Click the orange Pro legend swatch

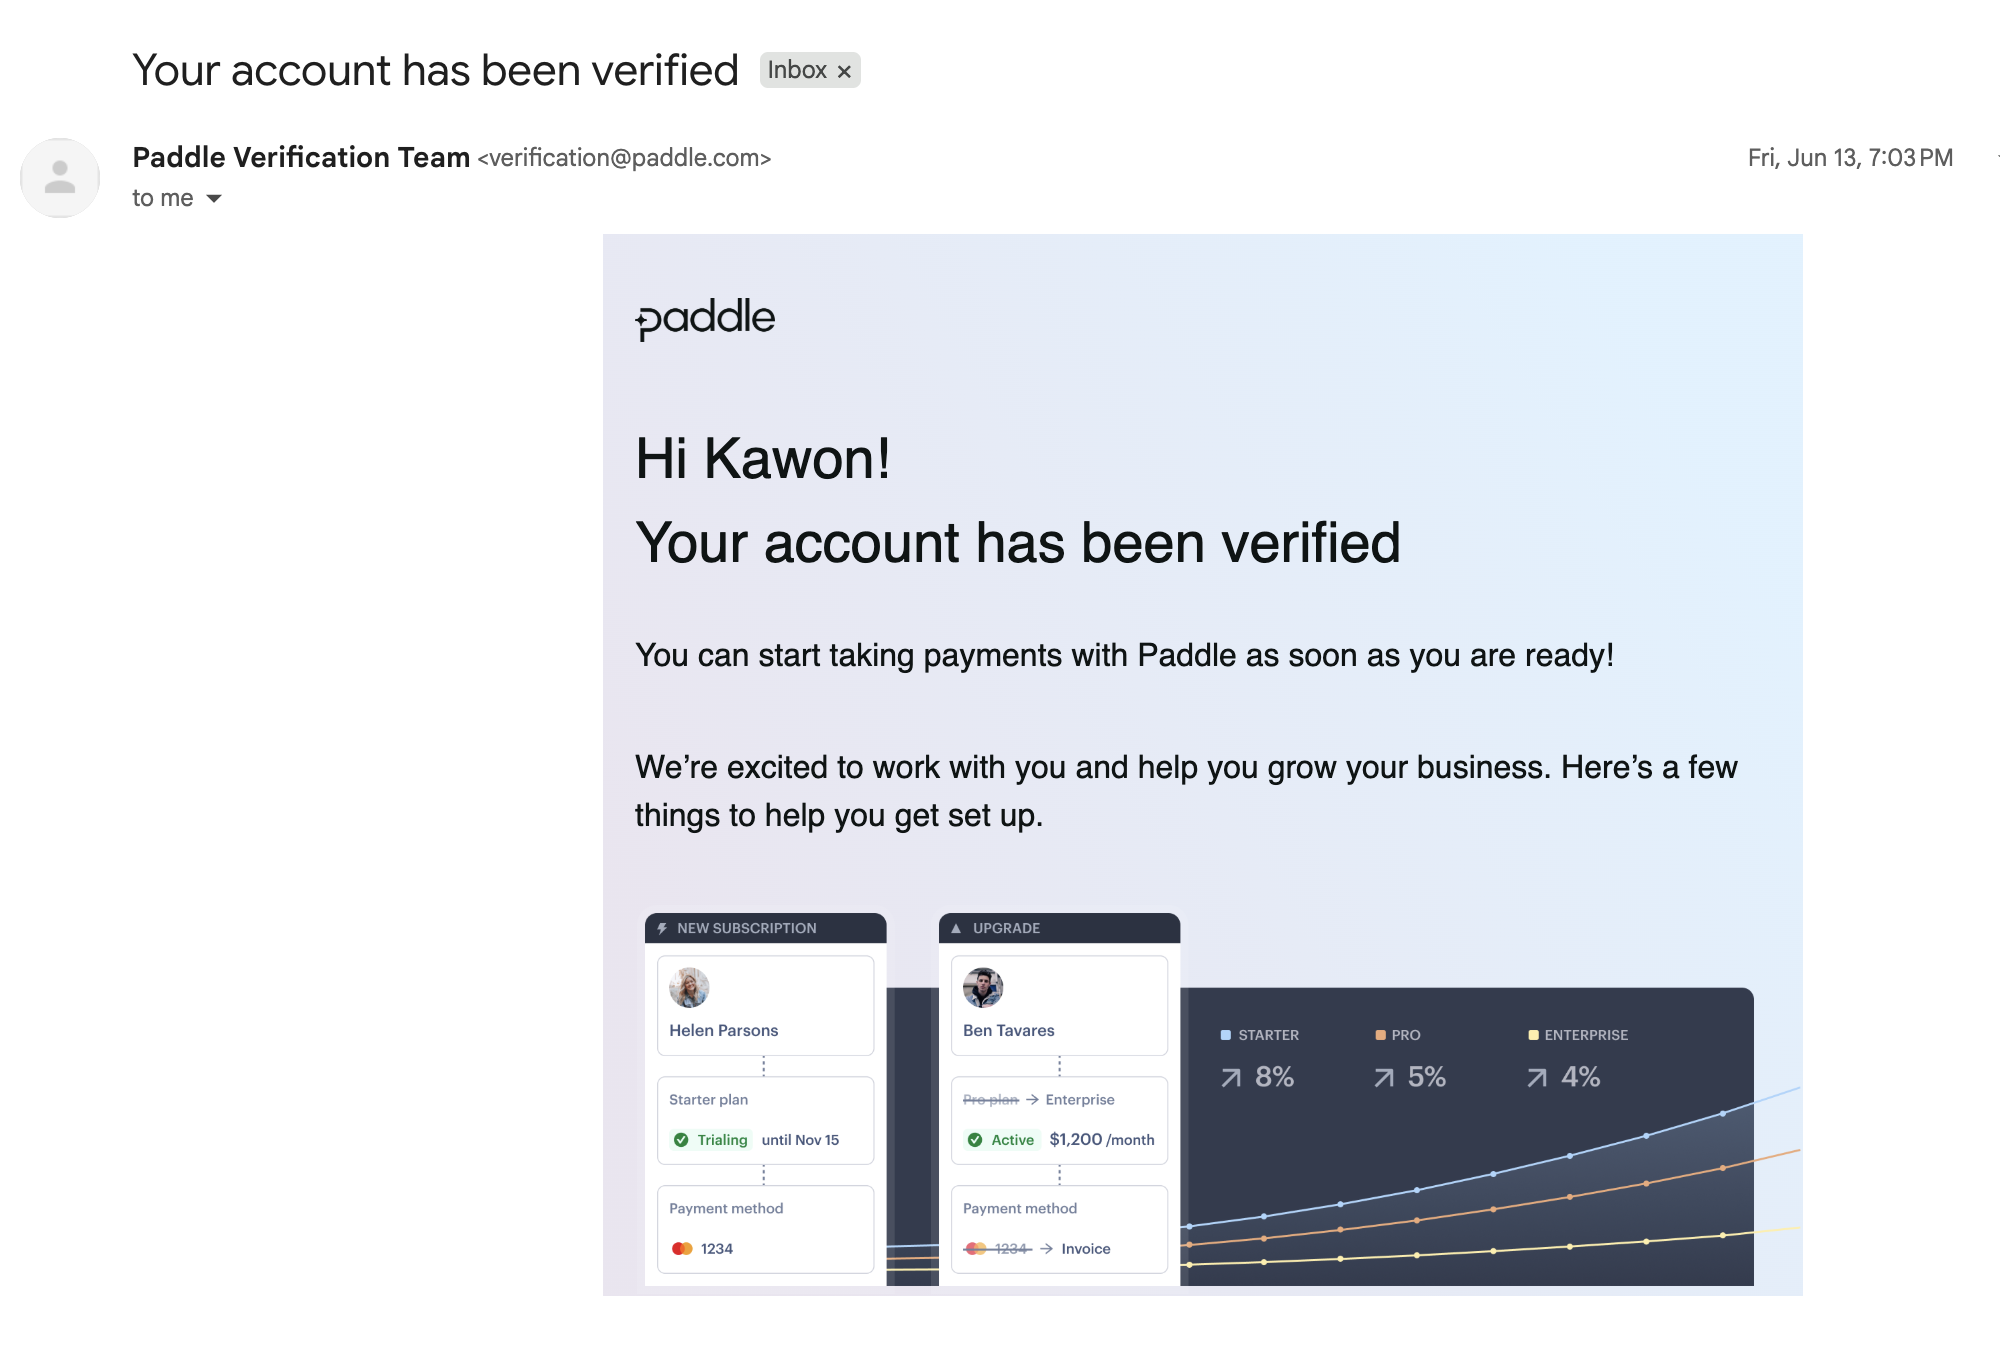[1380, 1035]
